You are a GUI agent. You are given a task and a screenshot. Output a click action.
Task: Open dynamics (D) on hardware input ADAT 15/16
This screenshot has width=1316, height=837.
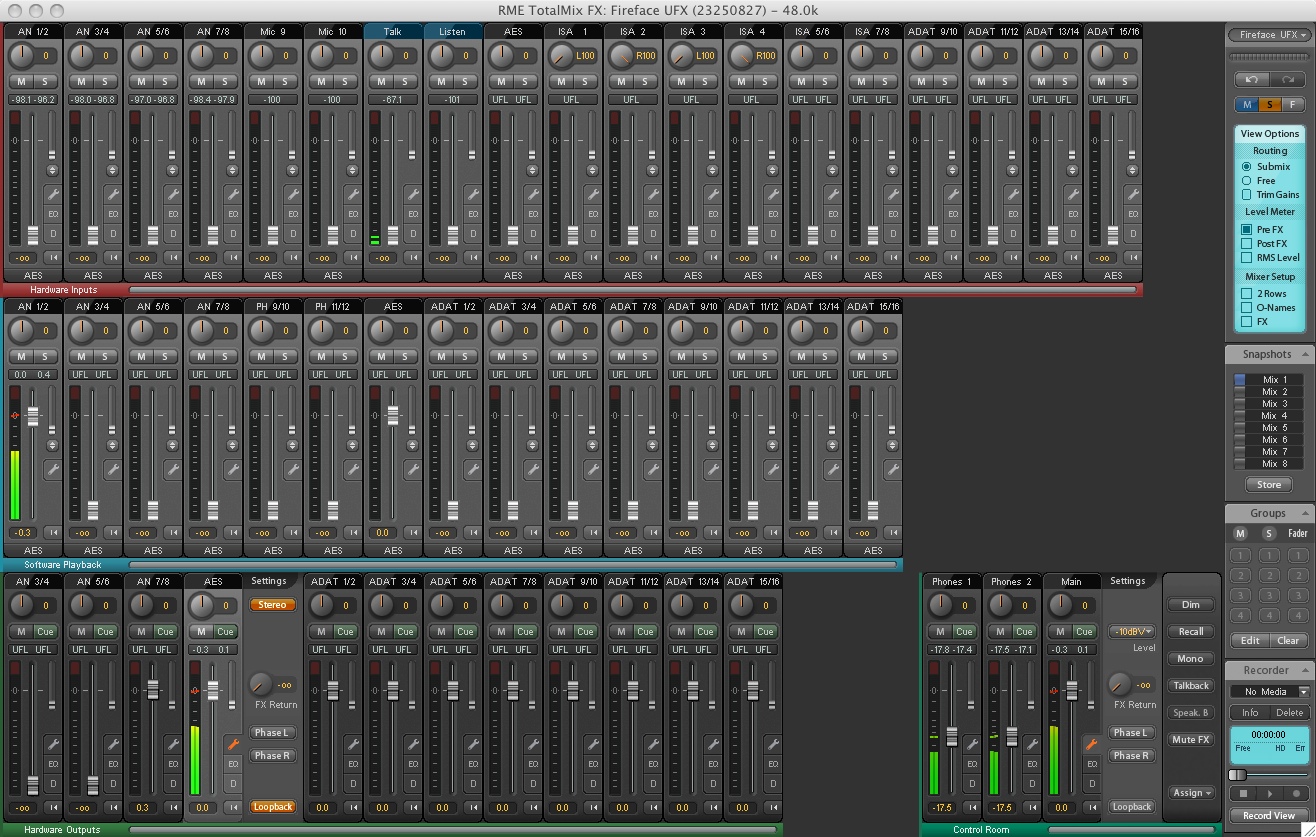(1132, 233)
